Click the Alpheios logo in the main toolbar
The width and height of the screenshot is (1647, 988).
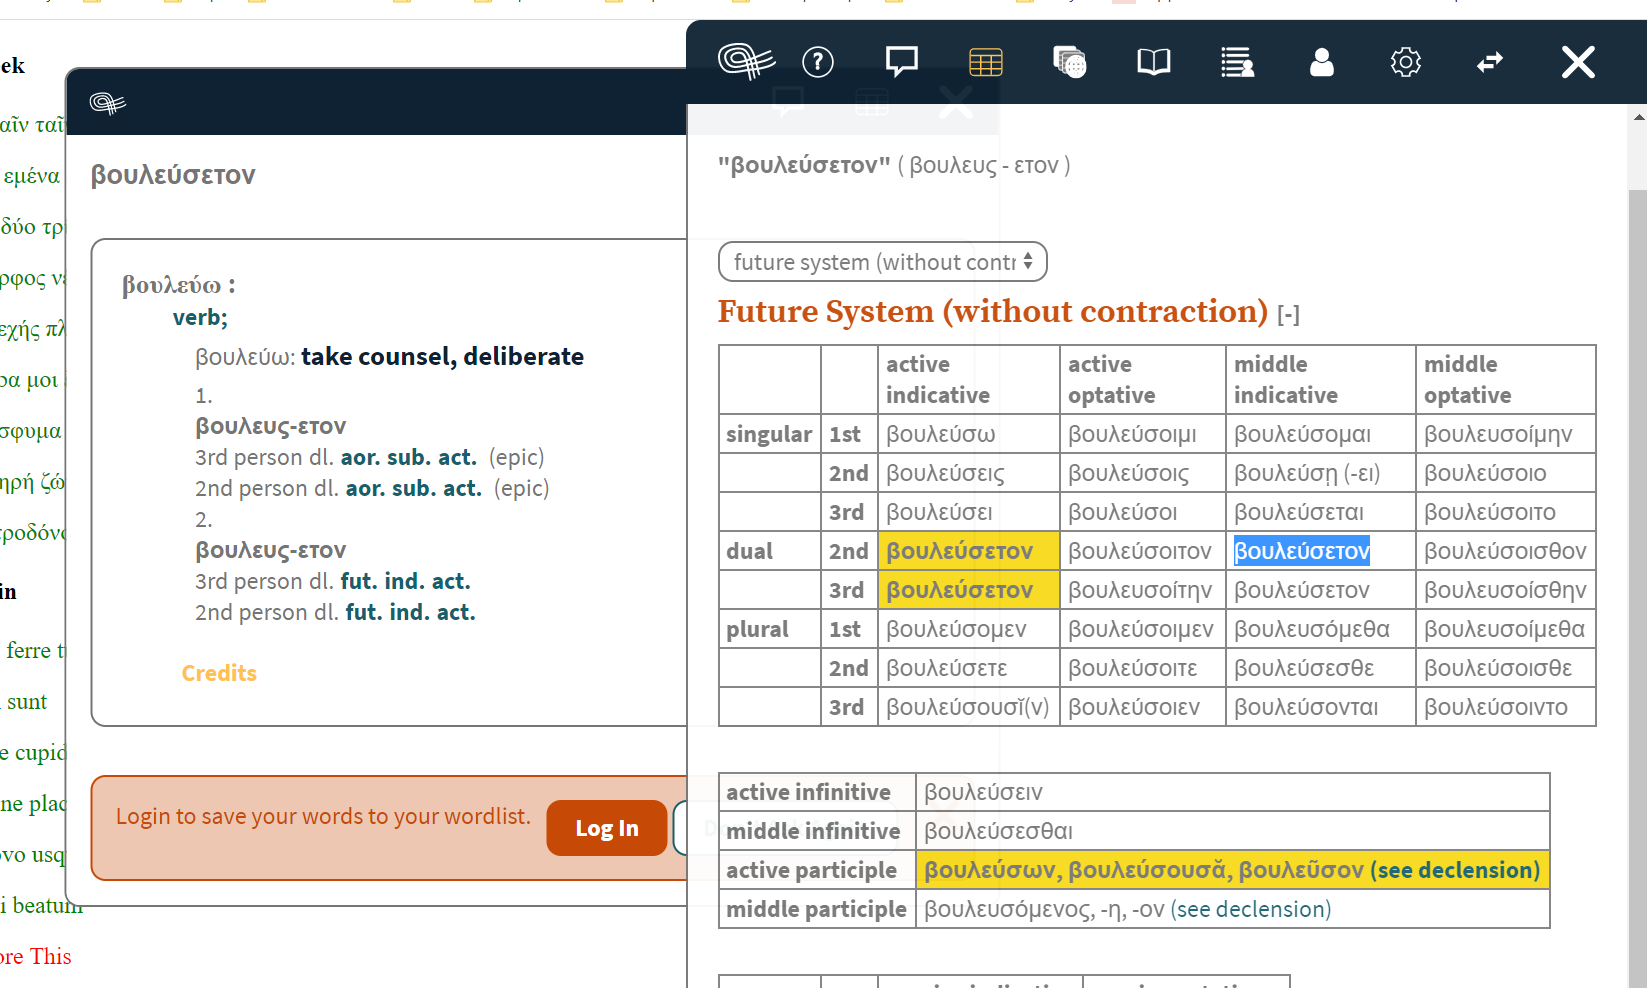[x=745, y=62]
